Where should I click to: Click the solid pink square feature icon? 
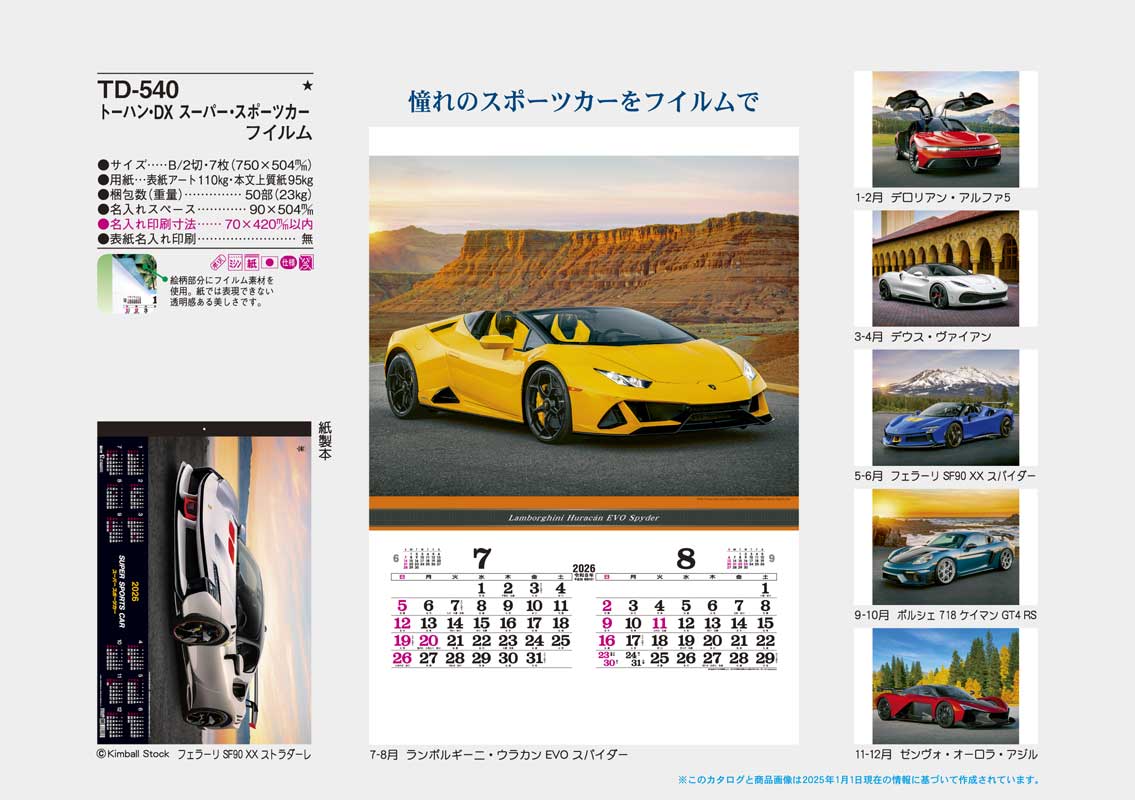coord(306,262)
